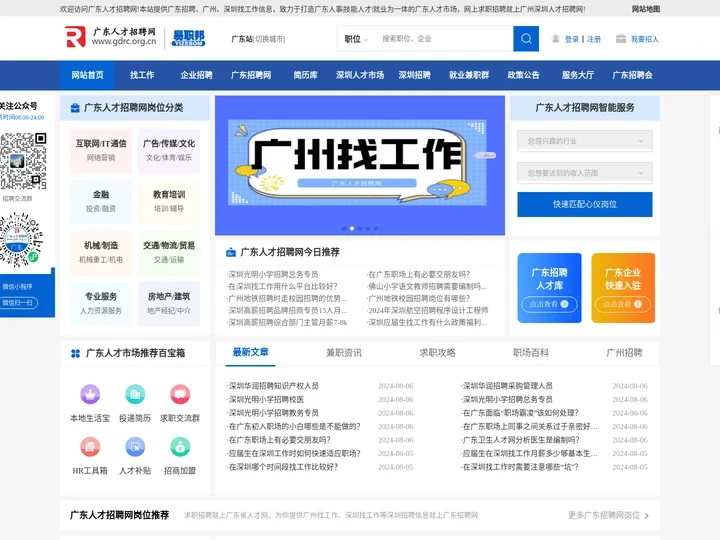Click 快速匹配心仪岗位 button
The width and height of the screenshot is (720, 540).
pos(585,204)
